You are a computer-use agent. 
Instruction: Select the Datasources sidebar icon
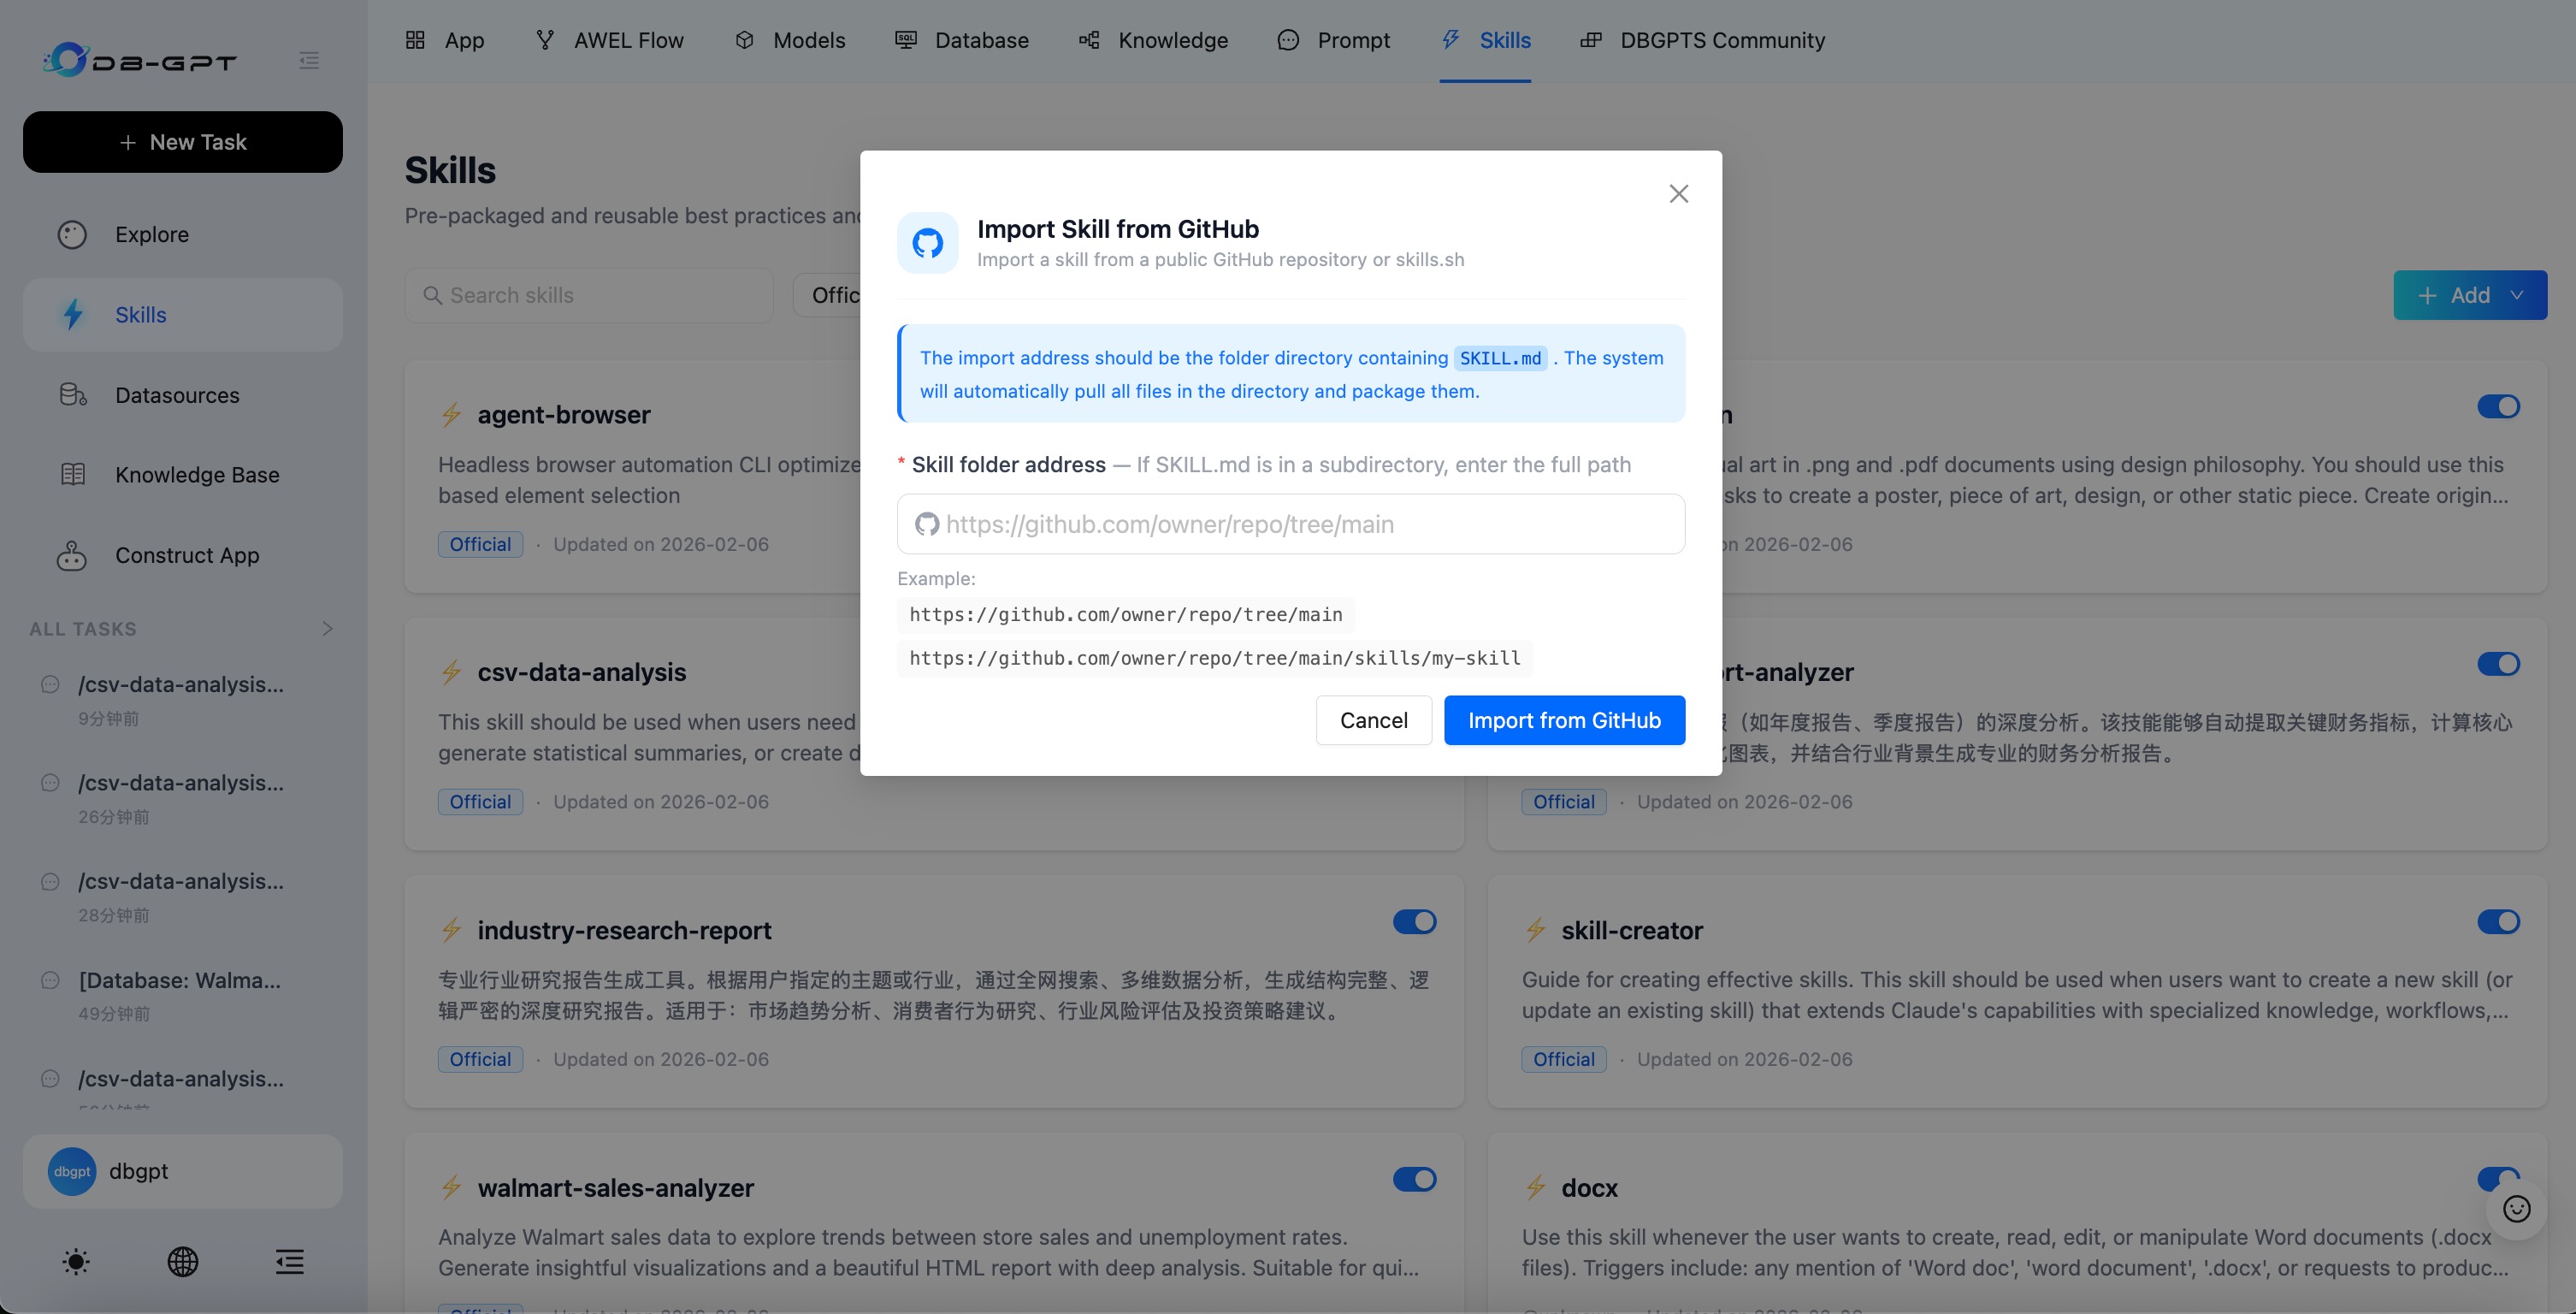click(73, 395)
